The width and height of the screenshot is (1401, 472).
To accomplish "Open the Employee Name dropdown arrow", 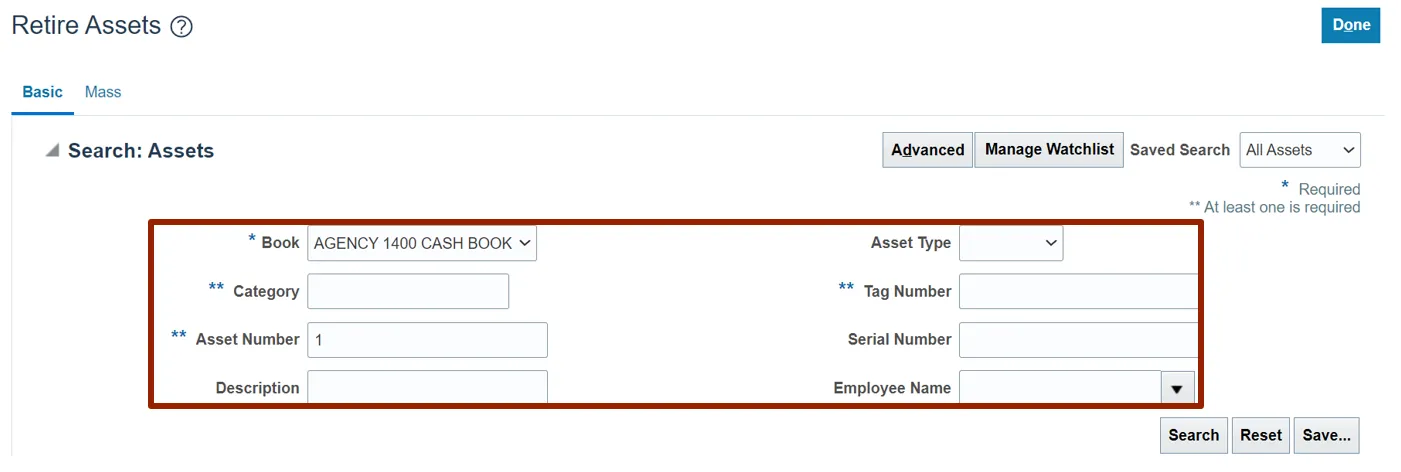I will click(x=1177, y=388).
